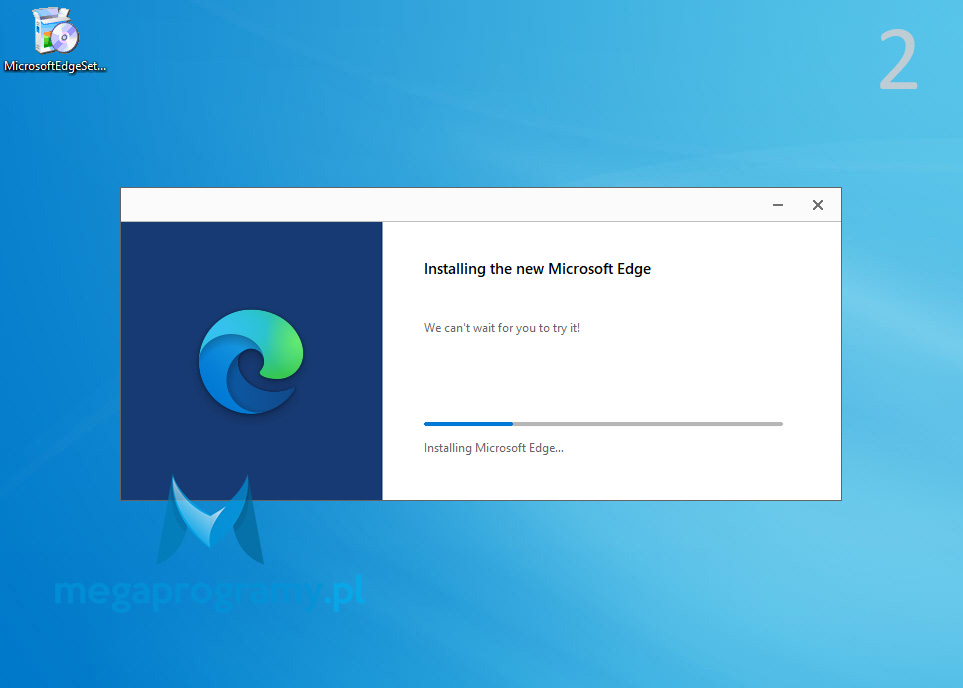
Task: Close the Edge installer window
Action: (x=817, y=205)
